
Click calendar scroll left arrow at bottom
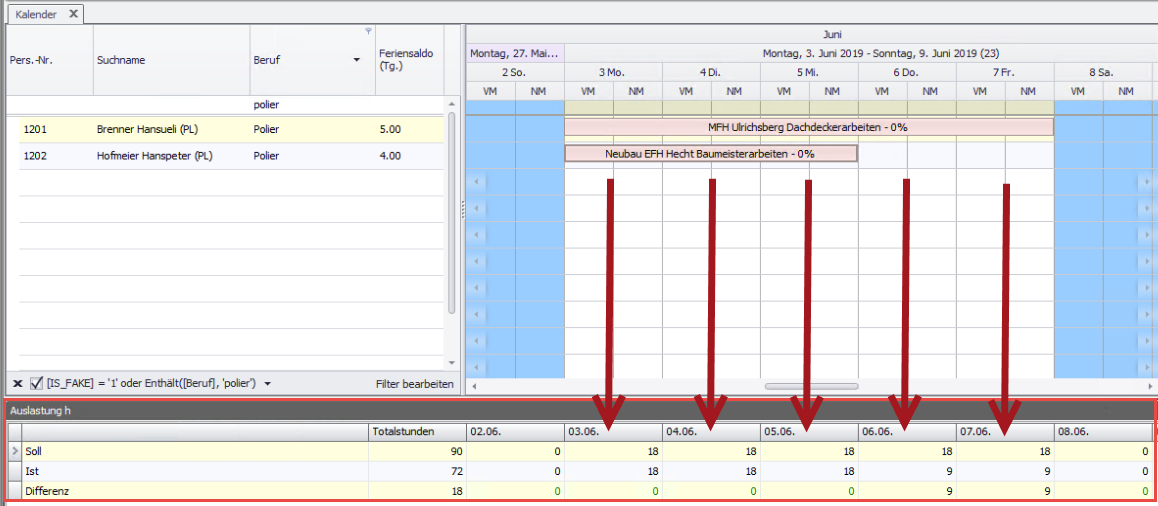(x=474, y=385)
